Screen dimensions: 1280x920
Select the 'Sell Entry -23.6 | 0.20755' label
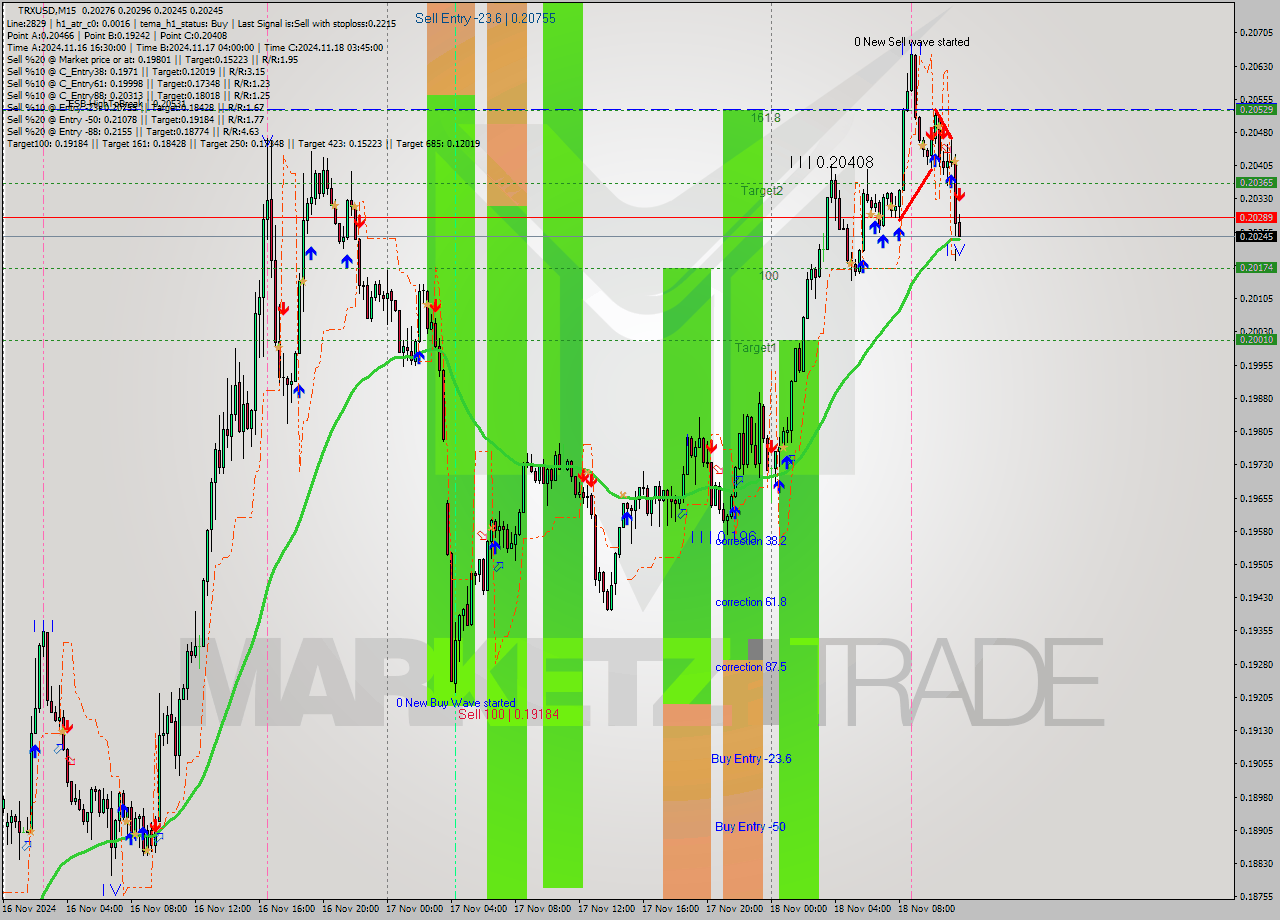[x=485, y=18]
